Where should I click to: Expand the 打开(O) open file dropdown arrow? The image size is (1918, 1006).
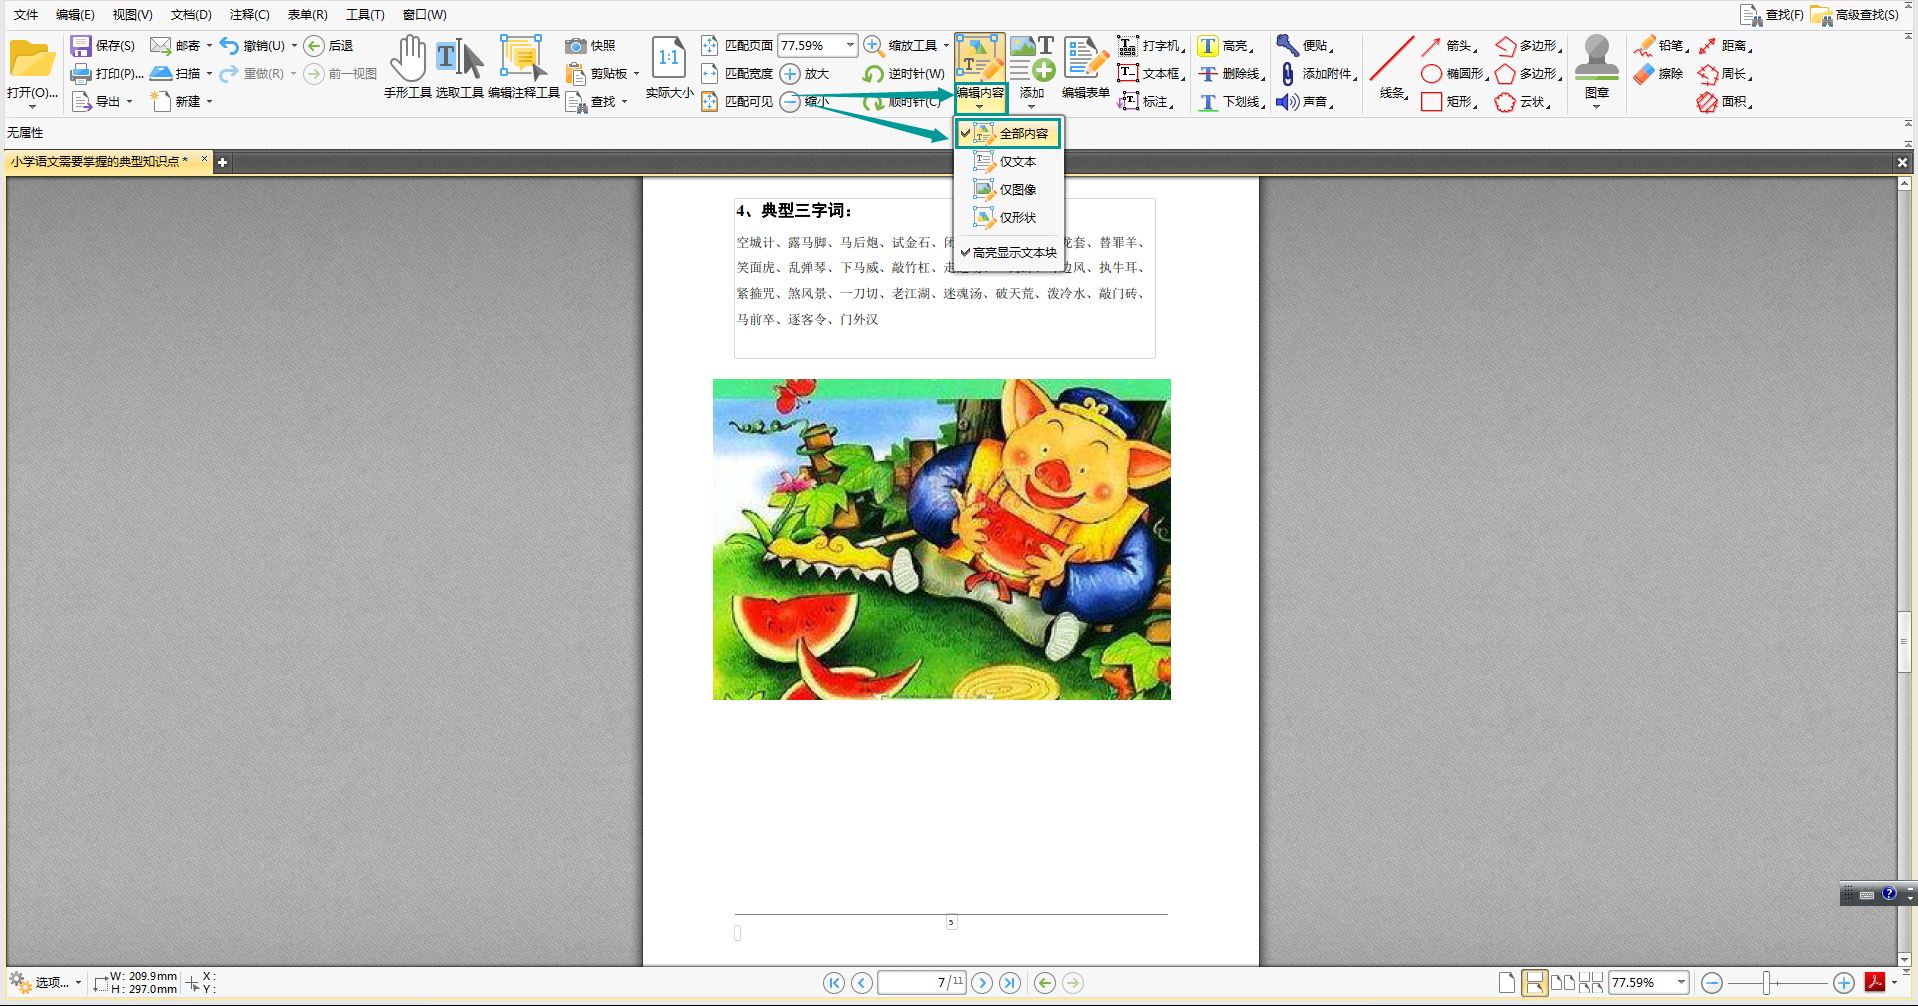coord(32,105)
